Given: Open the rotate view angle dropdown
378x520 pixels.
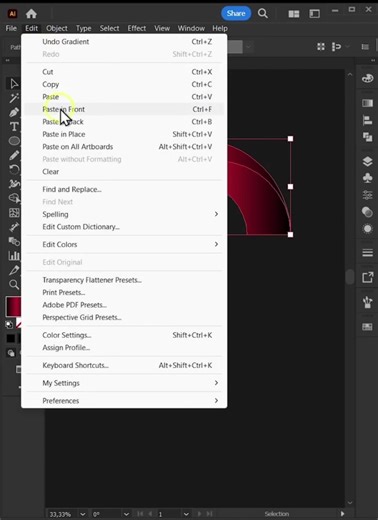Looking at the screenshot, I should (126, 514).
